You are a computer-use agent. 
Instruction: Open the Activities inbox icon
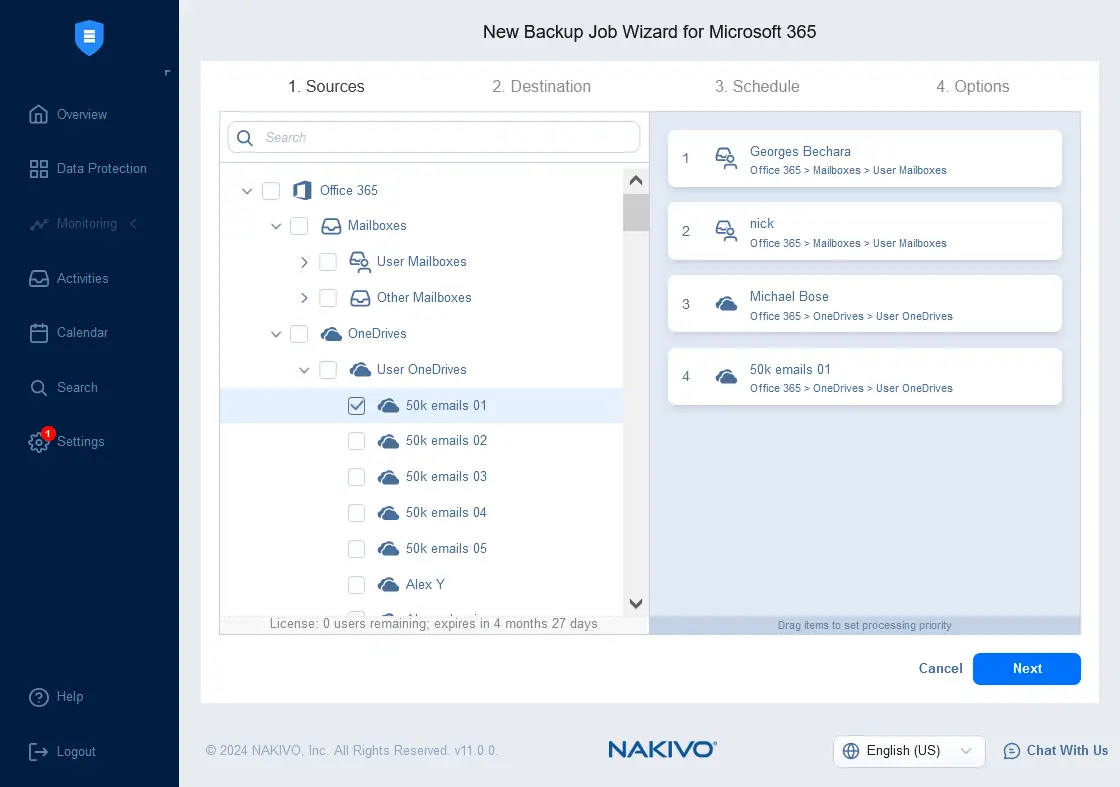39,279
